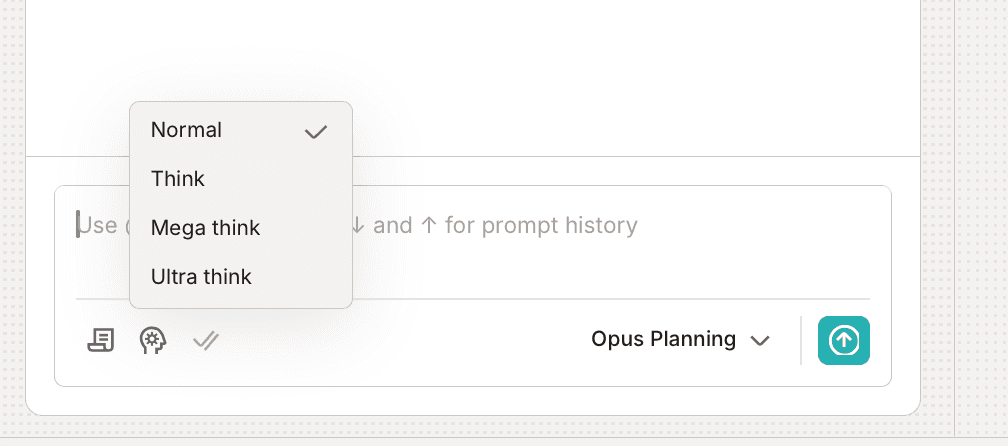
Task: Click the scroll-shaped script icon
Action: (x=100, y=340)
